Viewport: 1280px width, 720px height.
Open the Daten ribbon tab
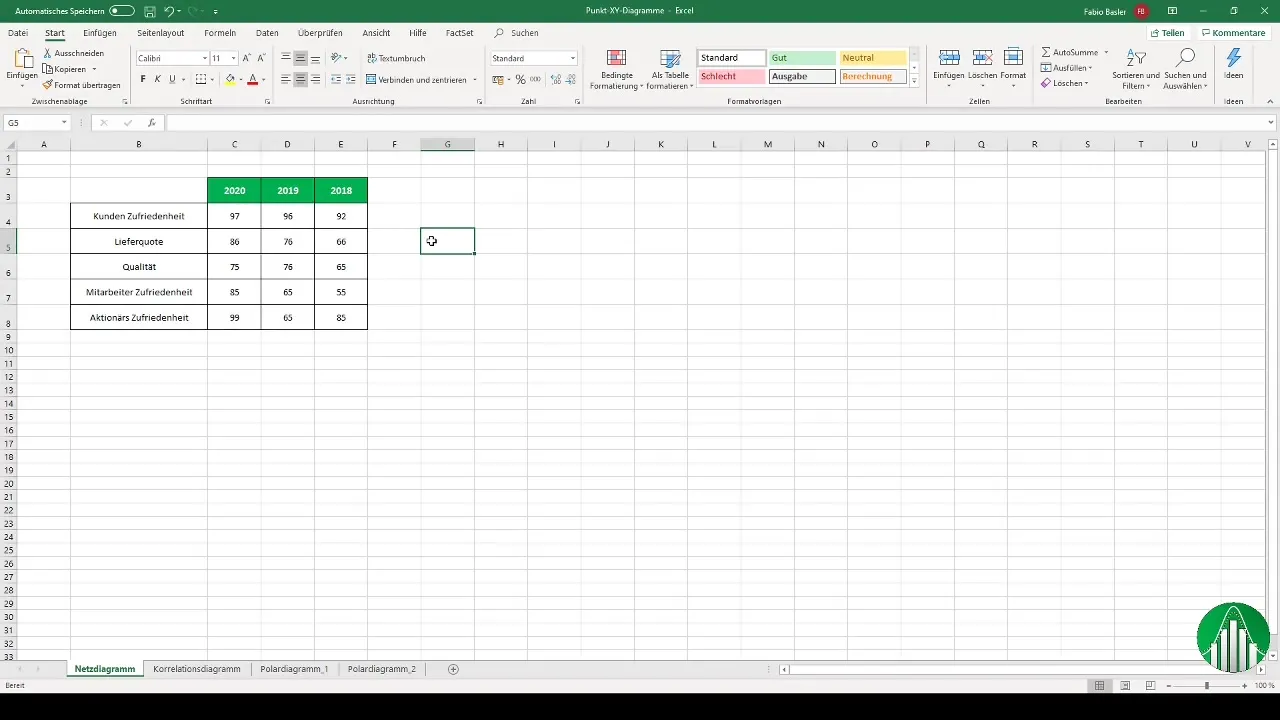(267, 33)
